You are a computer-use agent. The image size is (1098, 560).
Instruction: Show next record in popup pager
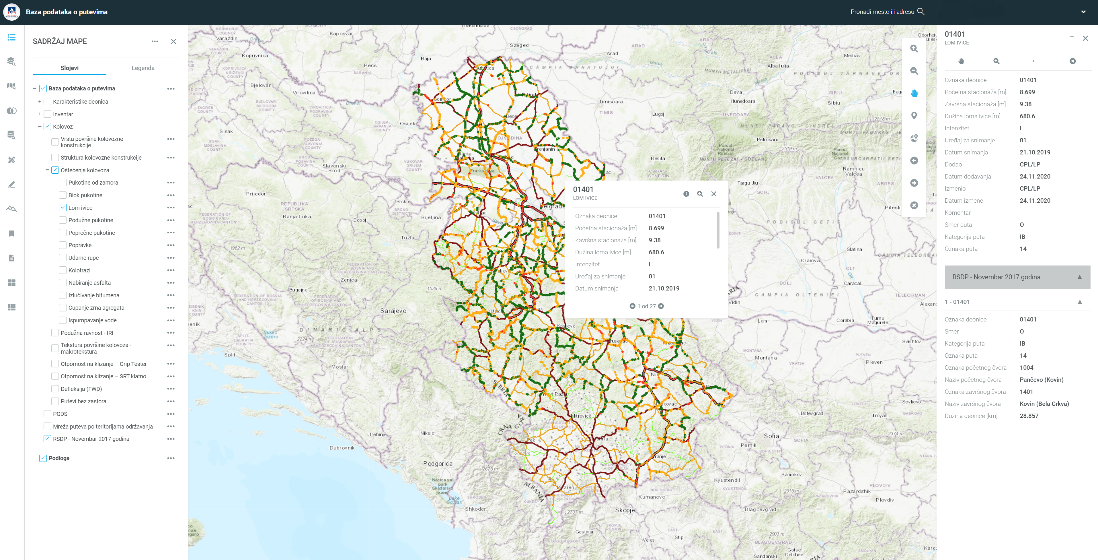(661, 306)
